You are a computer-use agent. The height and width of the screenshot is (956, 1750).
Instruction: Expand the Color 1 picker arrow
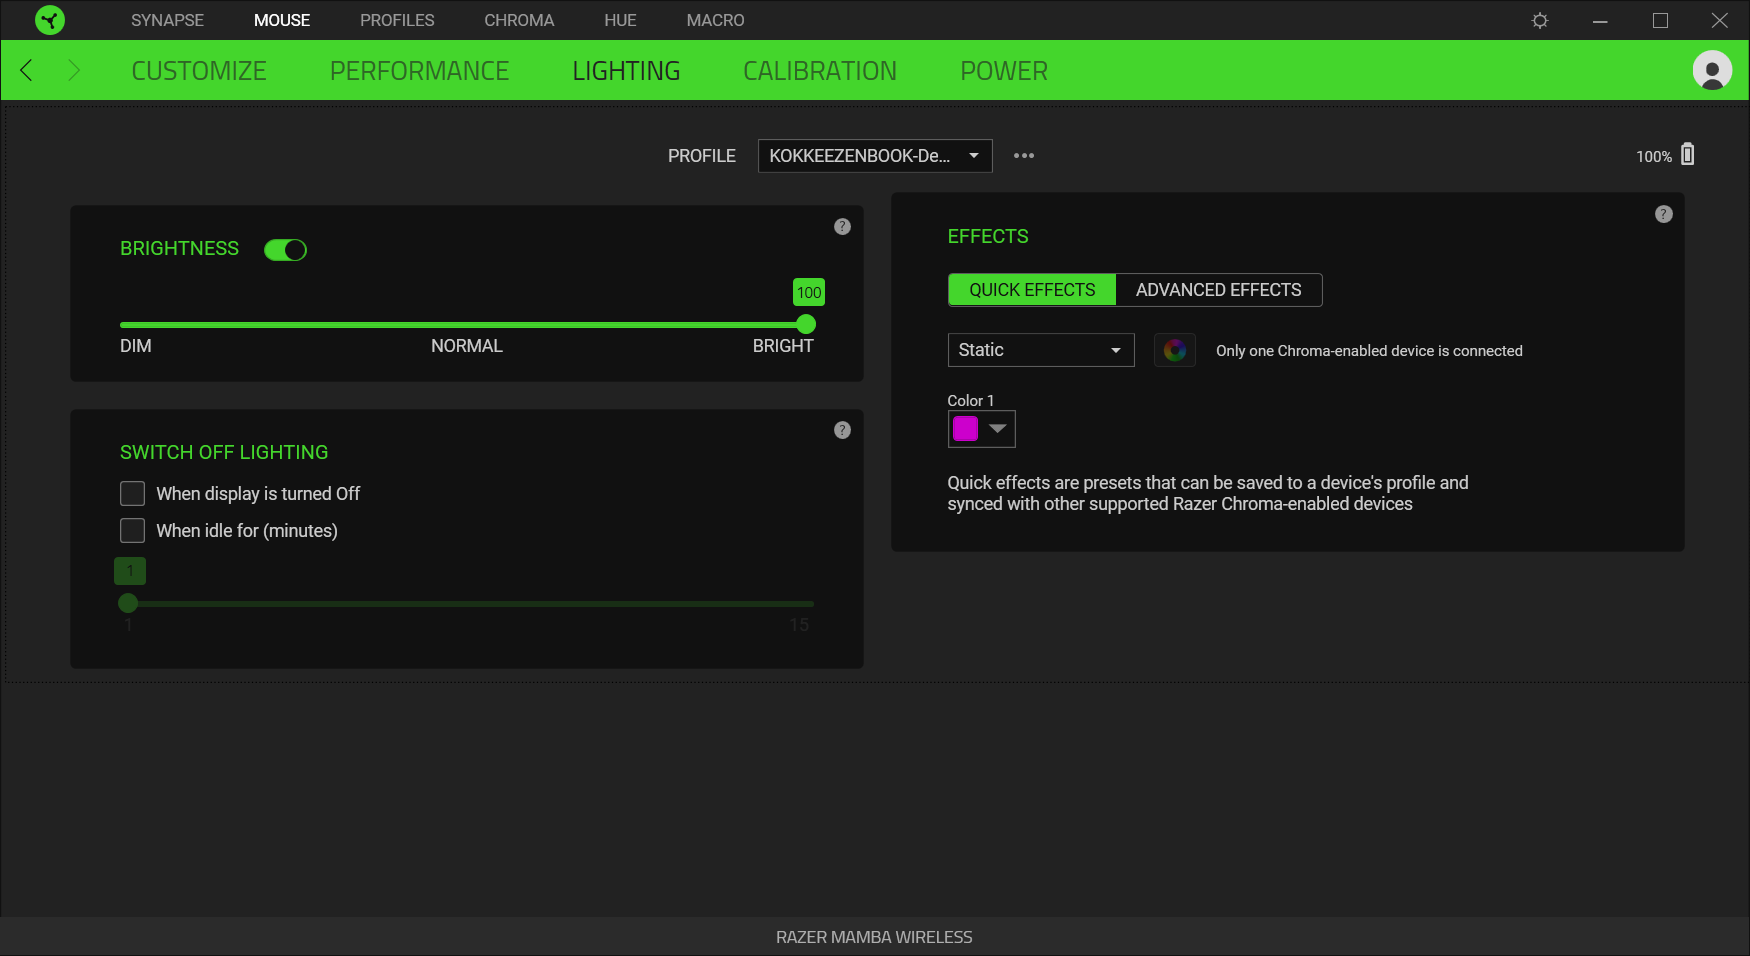coord(998,429)
